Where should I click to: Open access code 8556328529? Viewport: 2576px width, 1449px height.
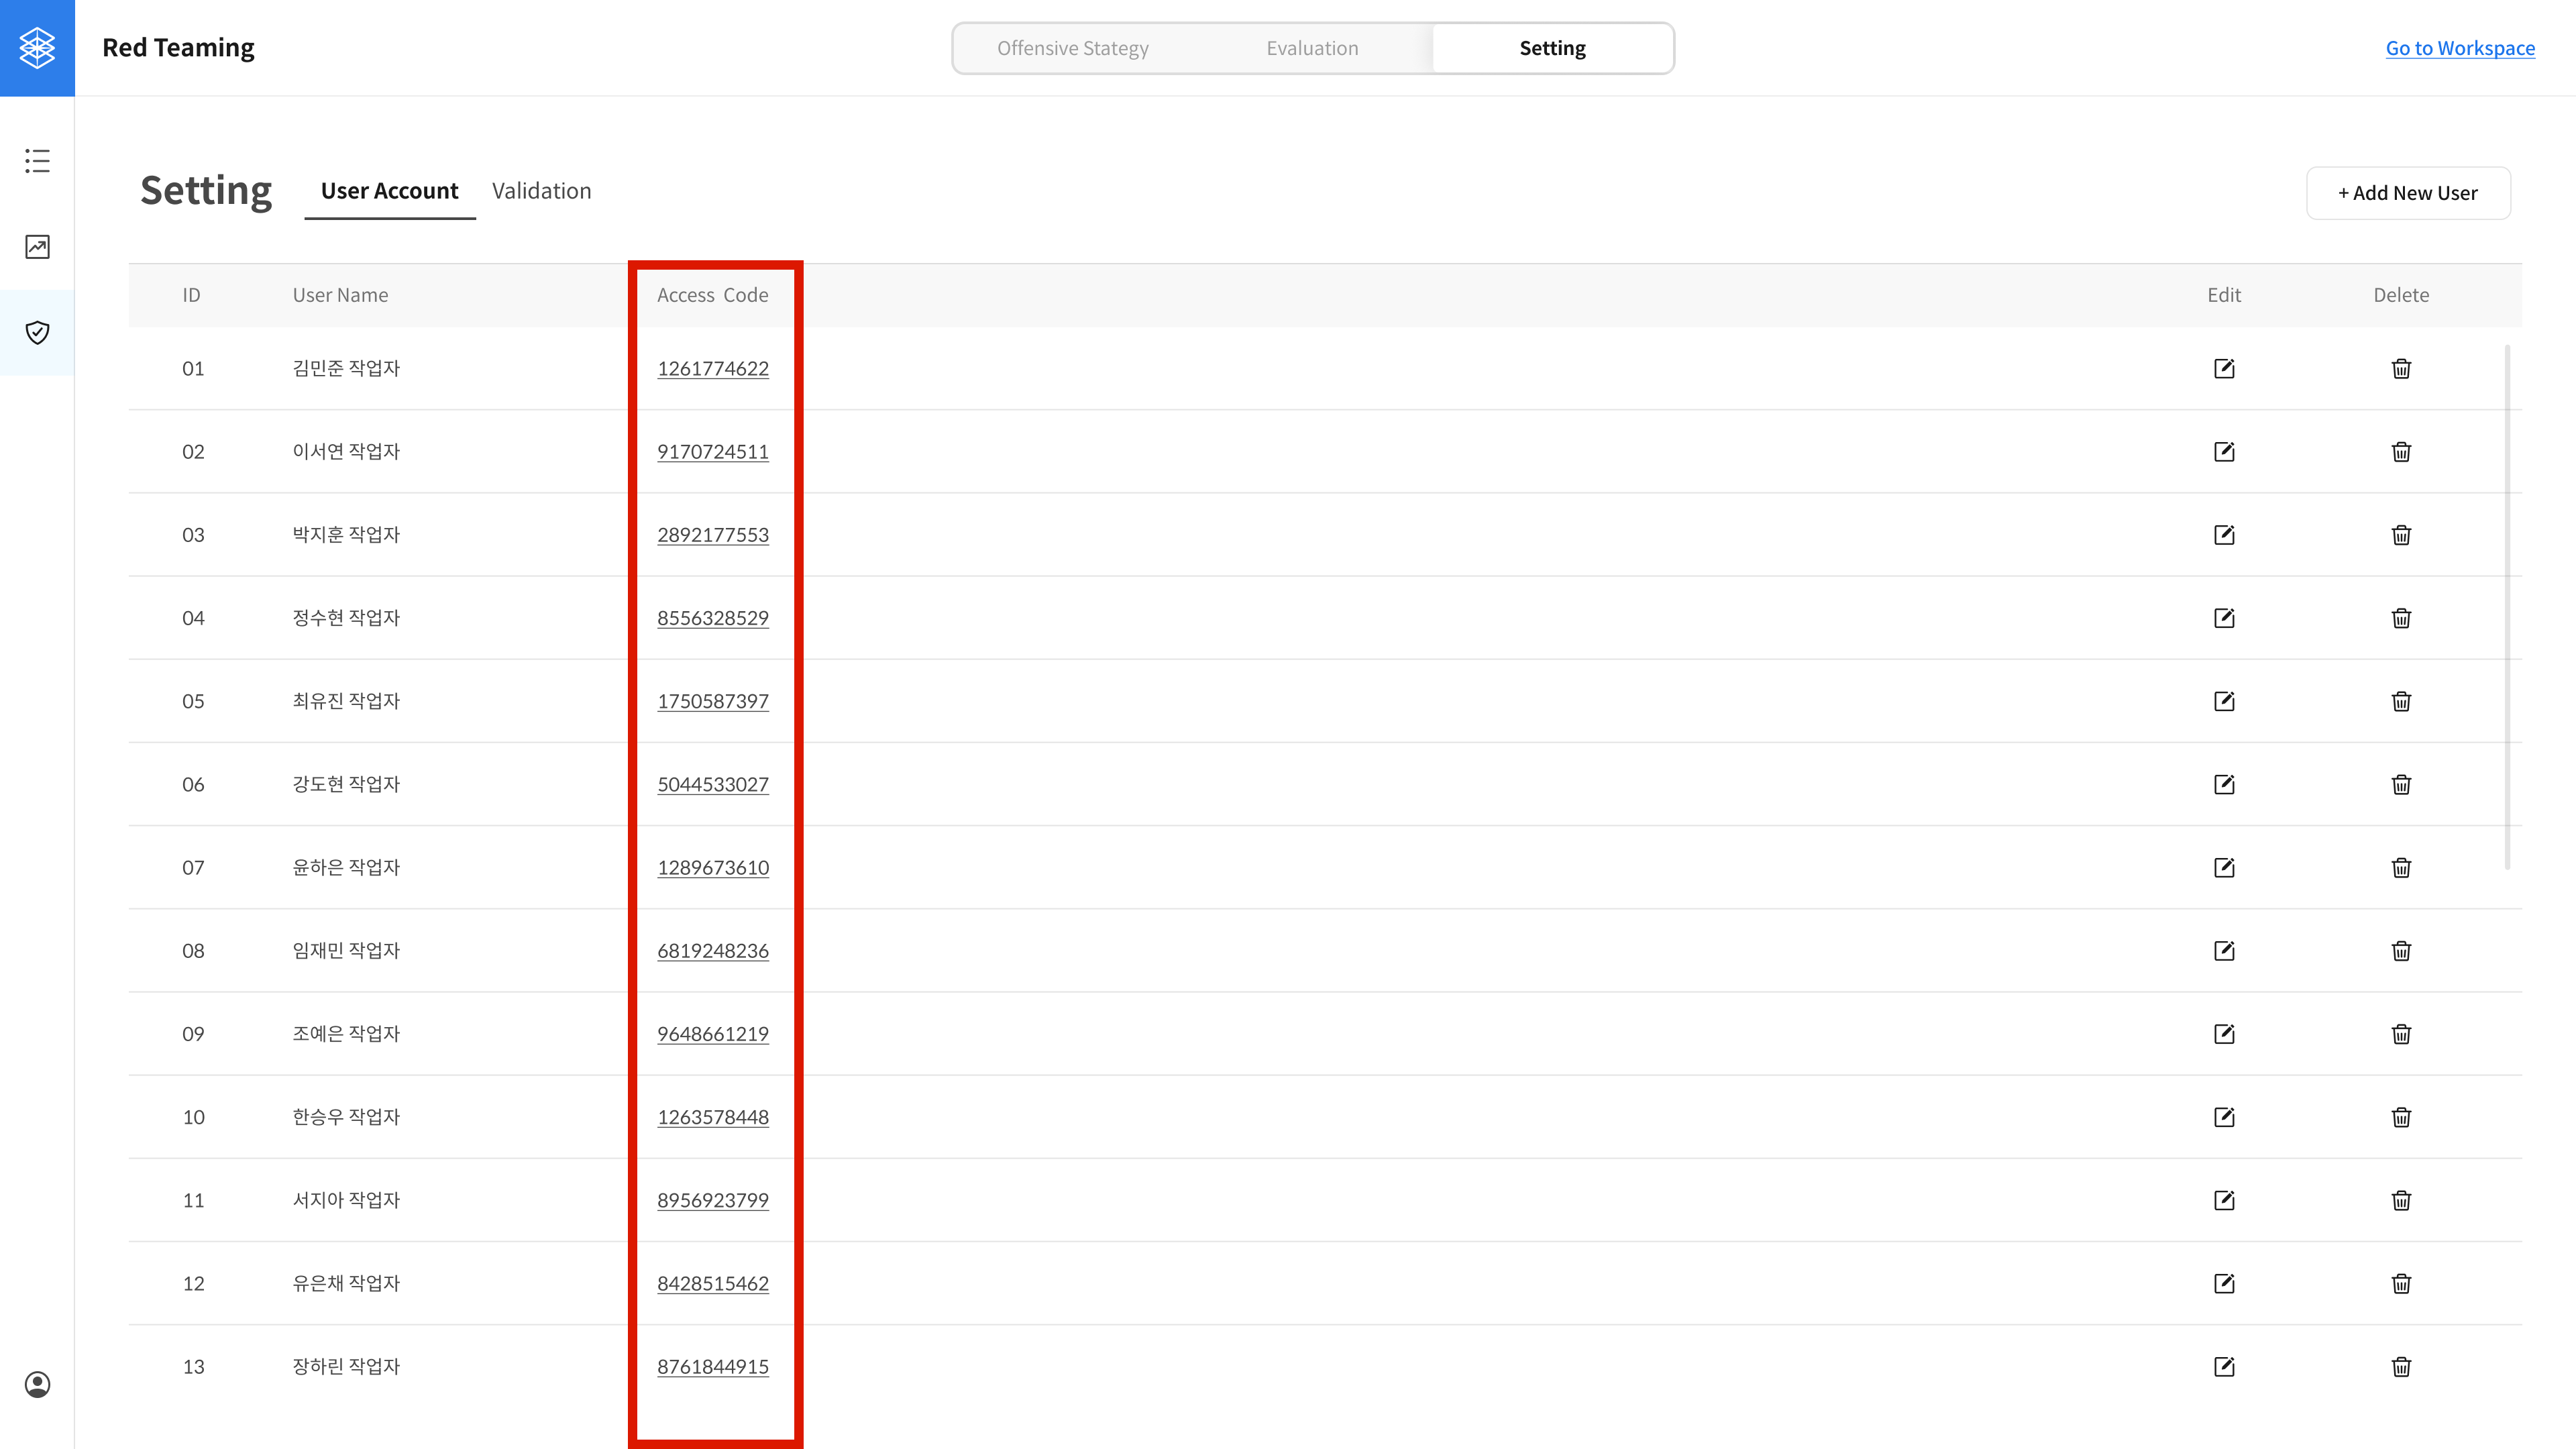click(x=713, y=618)
